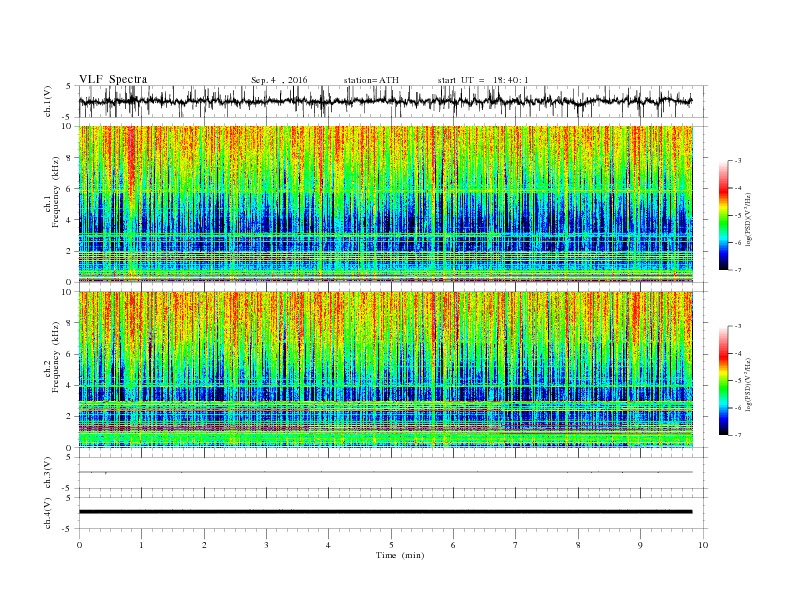Screen dimensions: 792x612
Task: Click the "10" tick on the time axis
Action: [703, 545]
